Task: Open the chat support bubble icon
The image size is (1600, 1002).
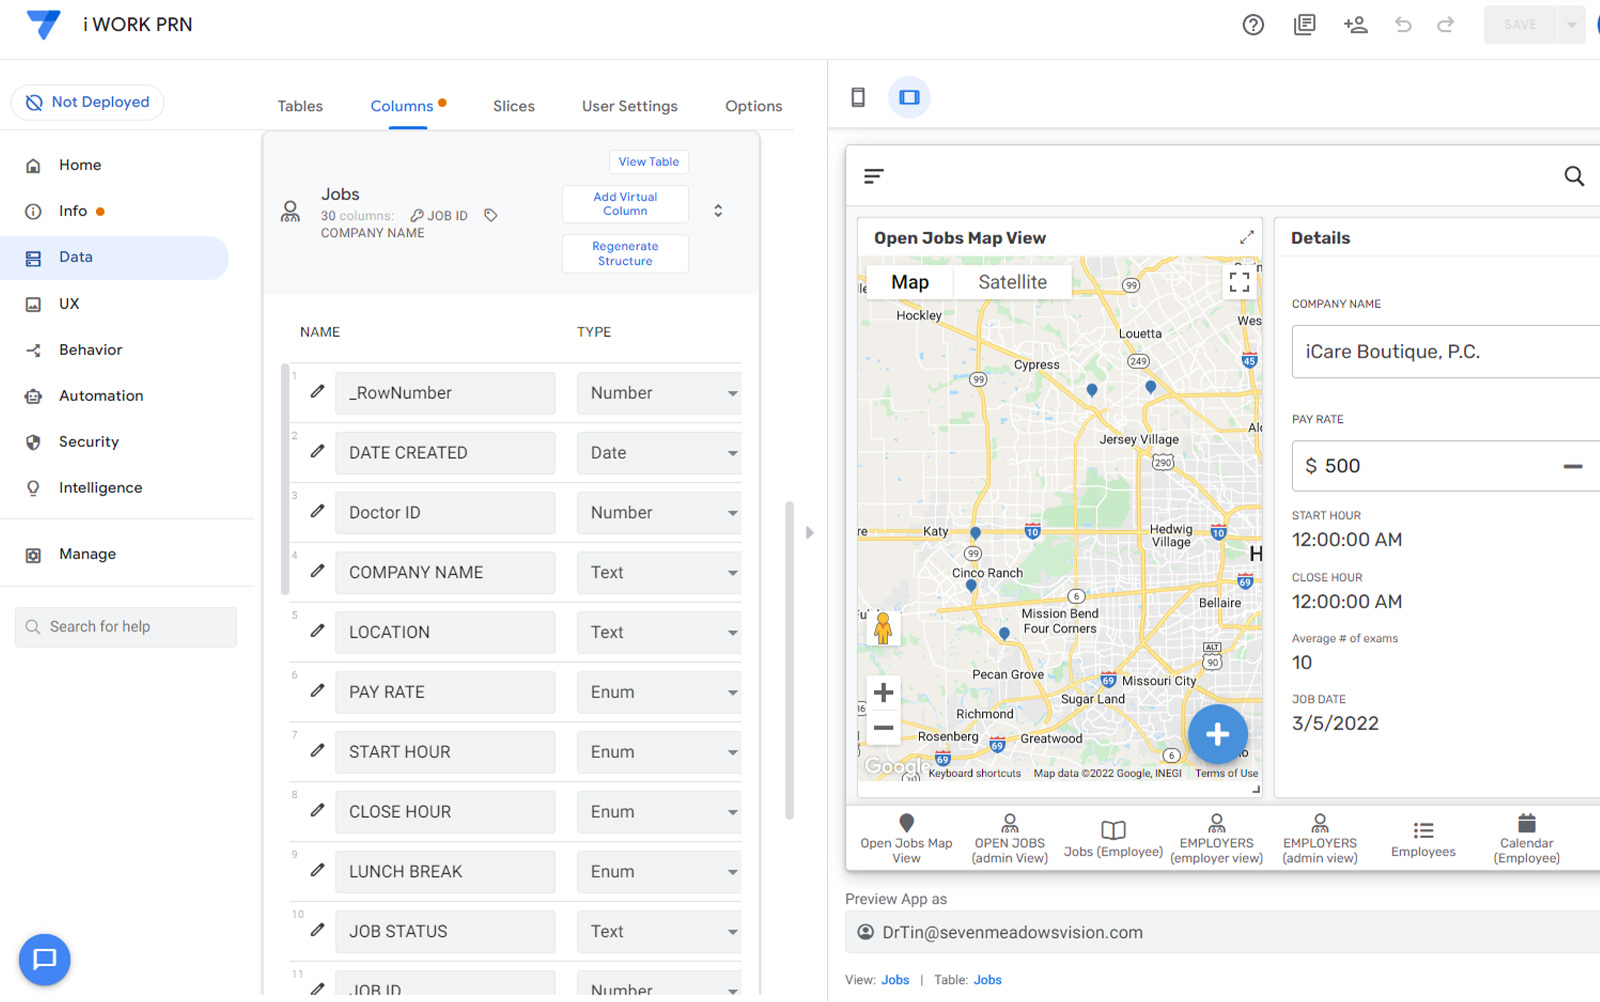Action: click(44, 960)
